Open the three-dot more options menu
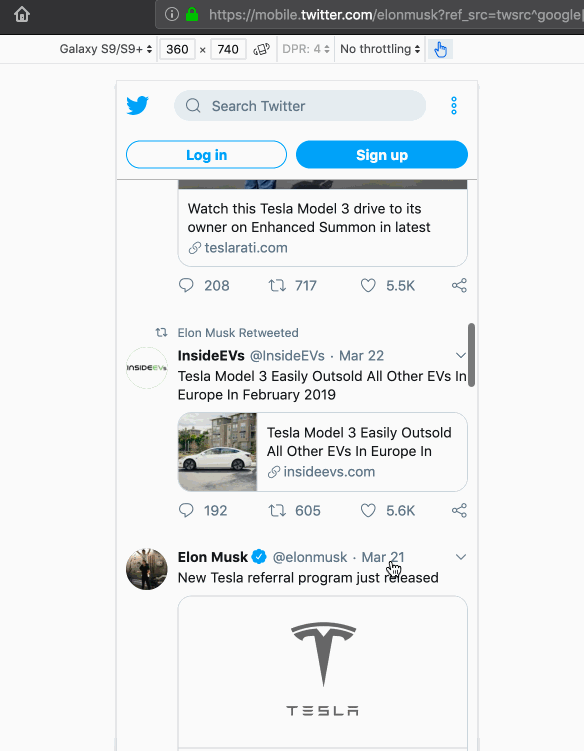Viewport: 584px width, 751px height. coord(454,105)
